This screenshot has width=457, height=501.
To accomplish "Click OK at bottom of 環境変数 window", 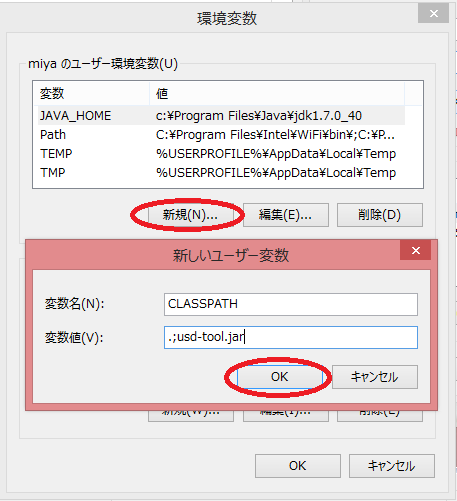I will coord(298,466).
